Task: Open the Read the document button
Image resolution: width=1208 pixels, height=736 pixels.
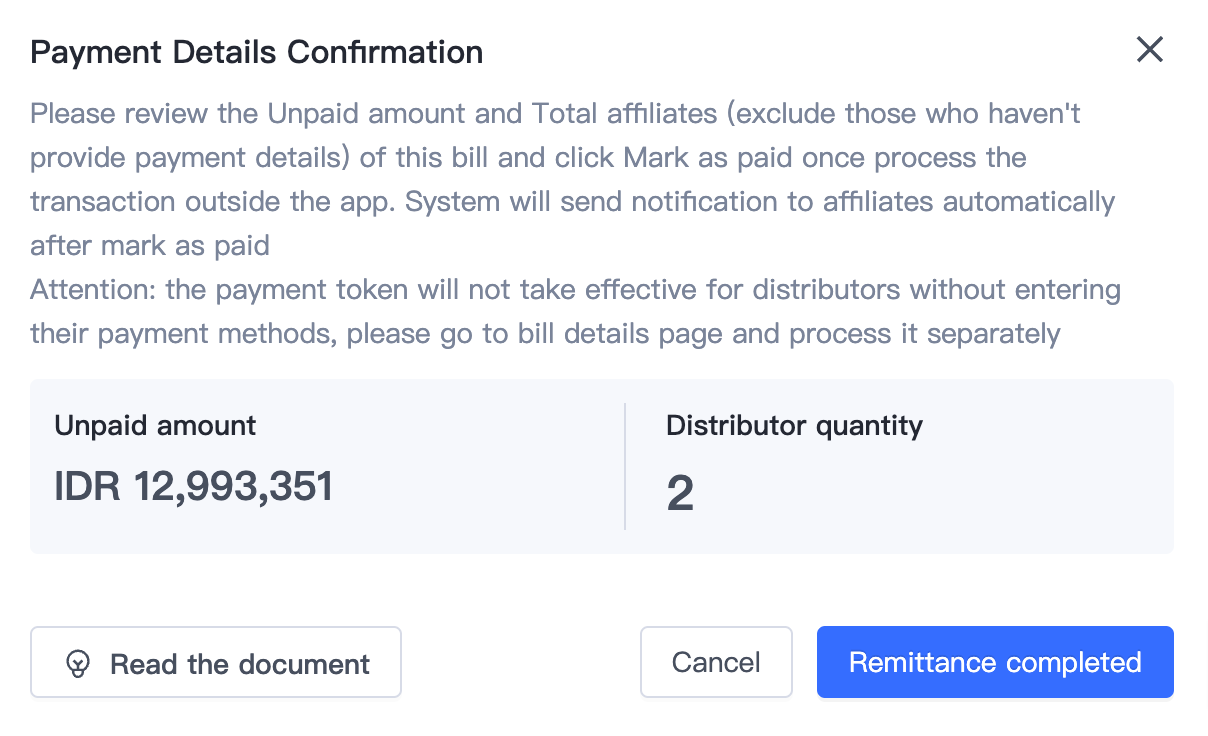Action: (216, 662)
